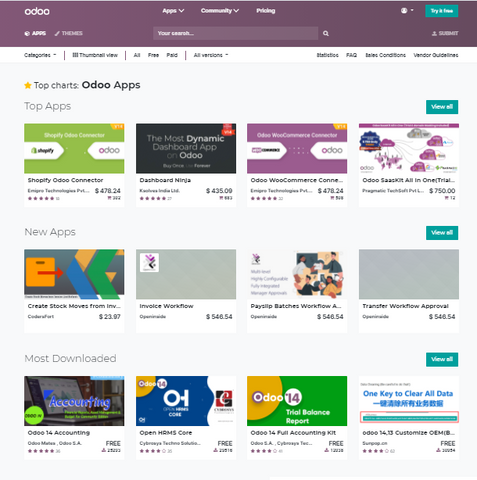Click Open HRMS Core star rating
Image resolution: width=477 pixels, height=480 pixels.
click(x=153, y=451)
